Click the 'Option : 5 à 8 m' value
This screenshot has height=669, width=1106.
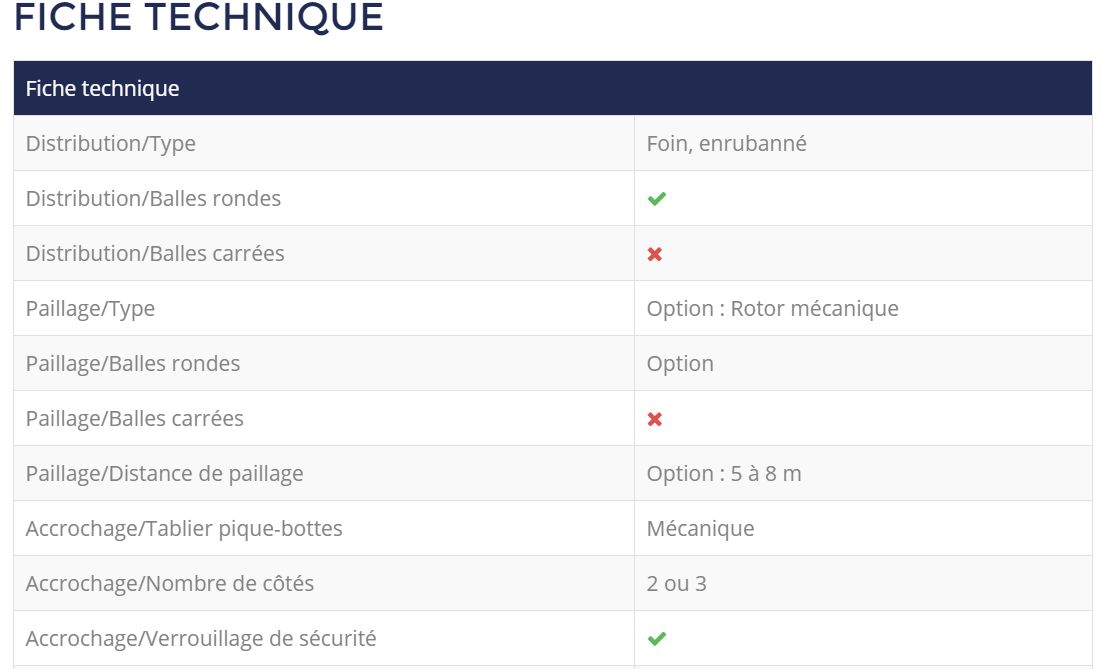pos(724,474)
